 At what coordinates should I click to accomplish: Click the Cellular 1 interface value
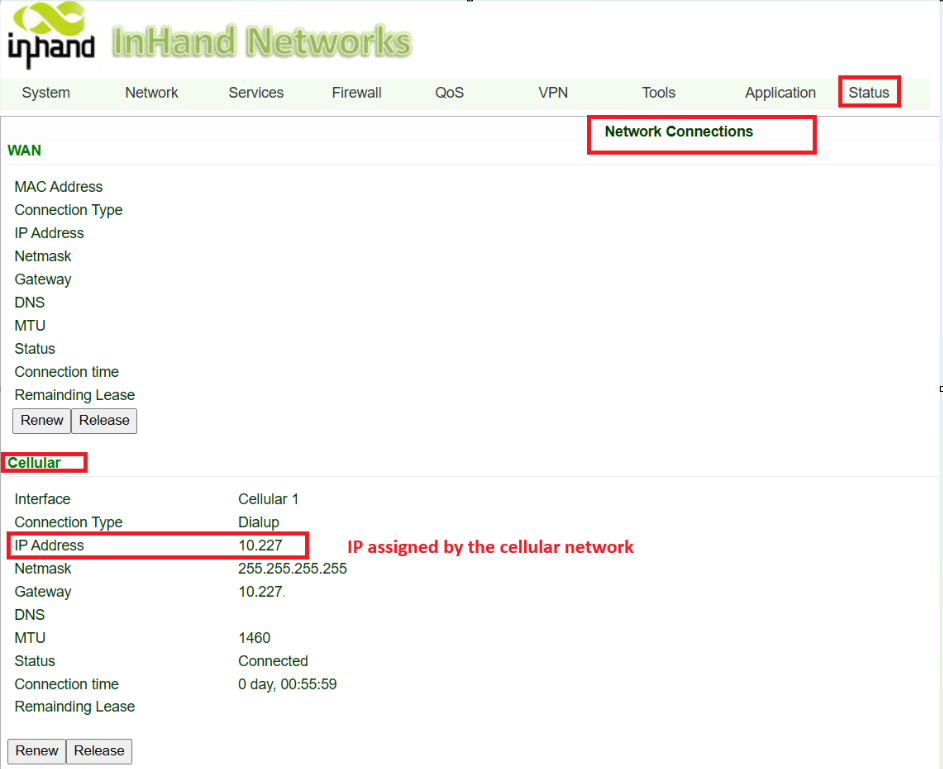pyautogui.click(x=268, y=499)
